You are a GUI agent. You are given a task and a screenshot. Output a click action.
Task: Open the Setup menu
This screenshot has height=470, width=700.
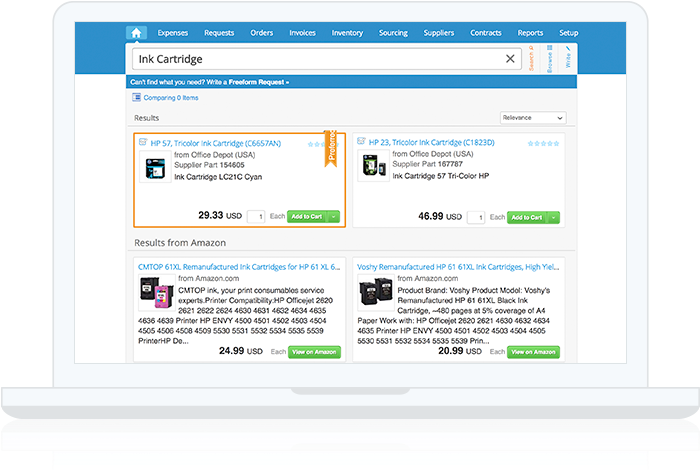(x=568, y=33)
